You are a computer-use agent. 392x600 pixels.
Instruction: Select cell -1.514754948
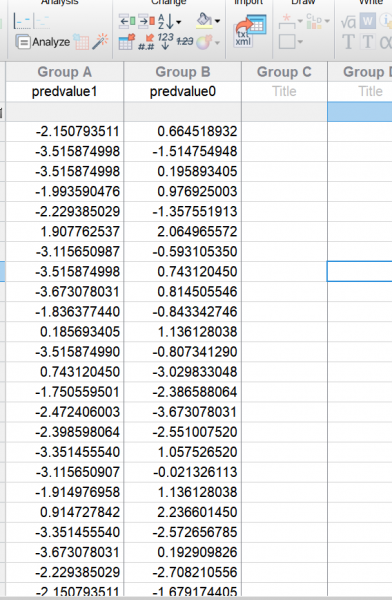pyautogui.click(x=183, y=152)
